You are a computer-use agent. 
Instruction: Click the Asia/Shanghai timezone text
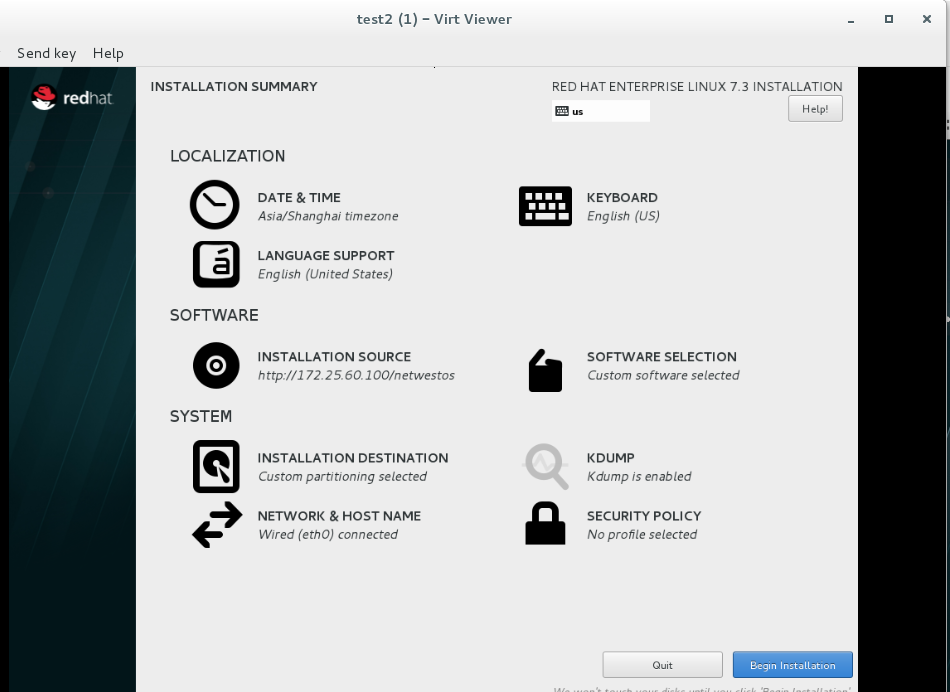point(328,216)
